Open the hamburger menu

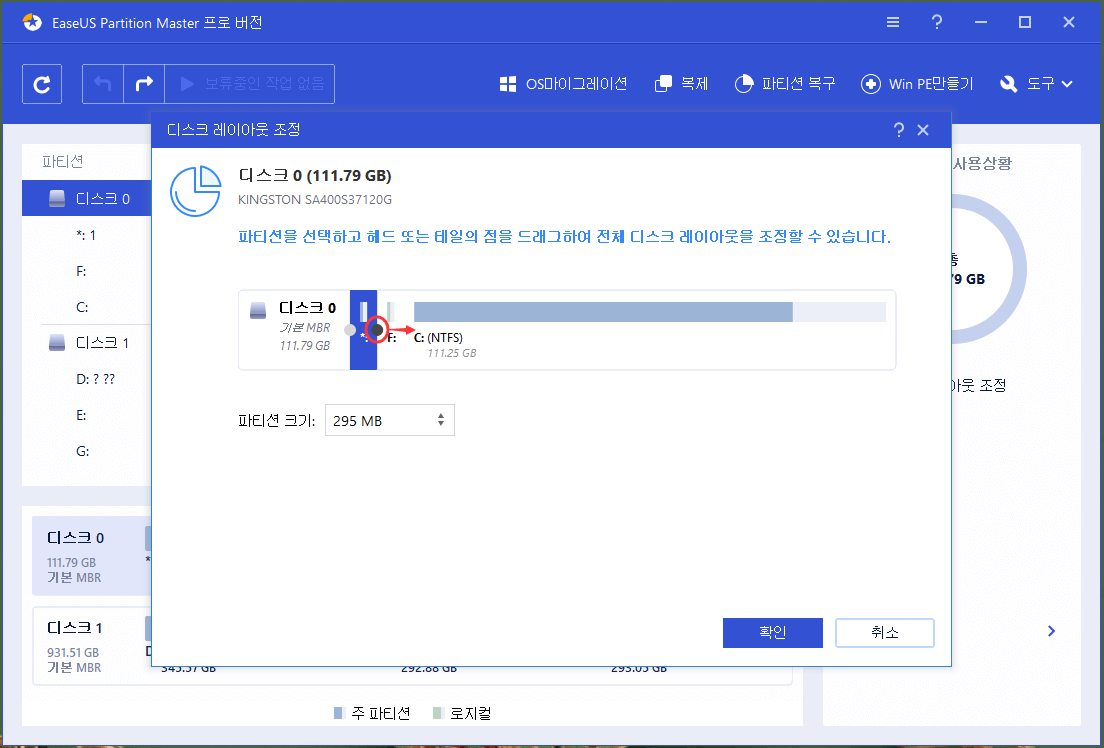pyautogui.click(x=892, y=21)
